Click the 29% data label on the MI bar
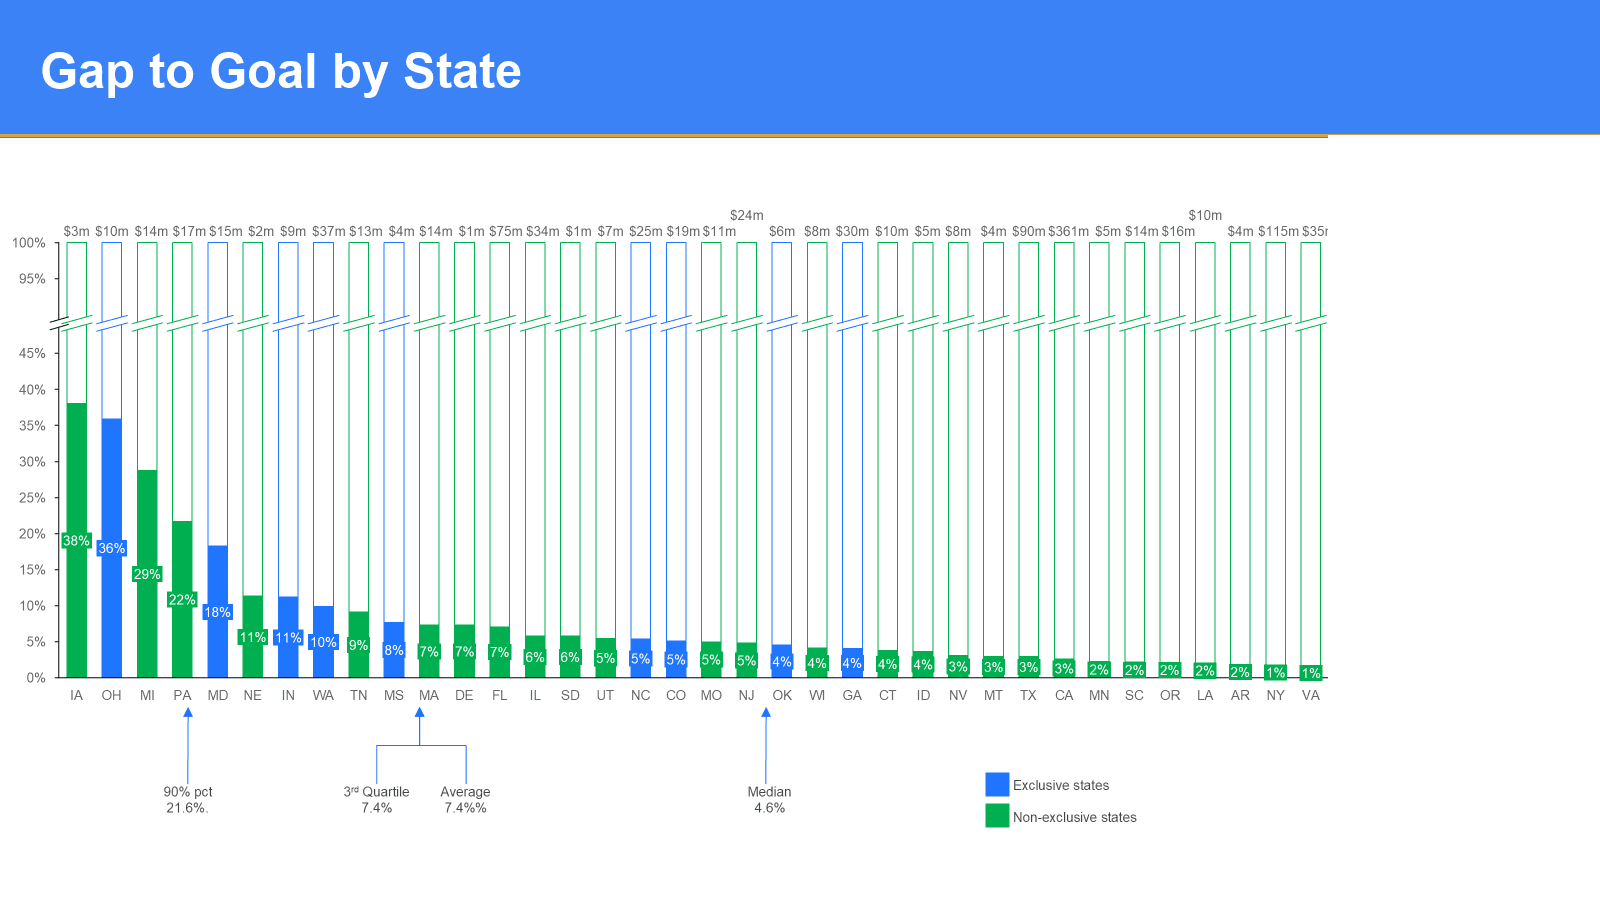Viewport: 1600px width, 900px height. click(x=147, y=574)
